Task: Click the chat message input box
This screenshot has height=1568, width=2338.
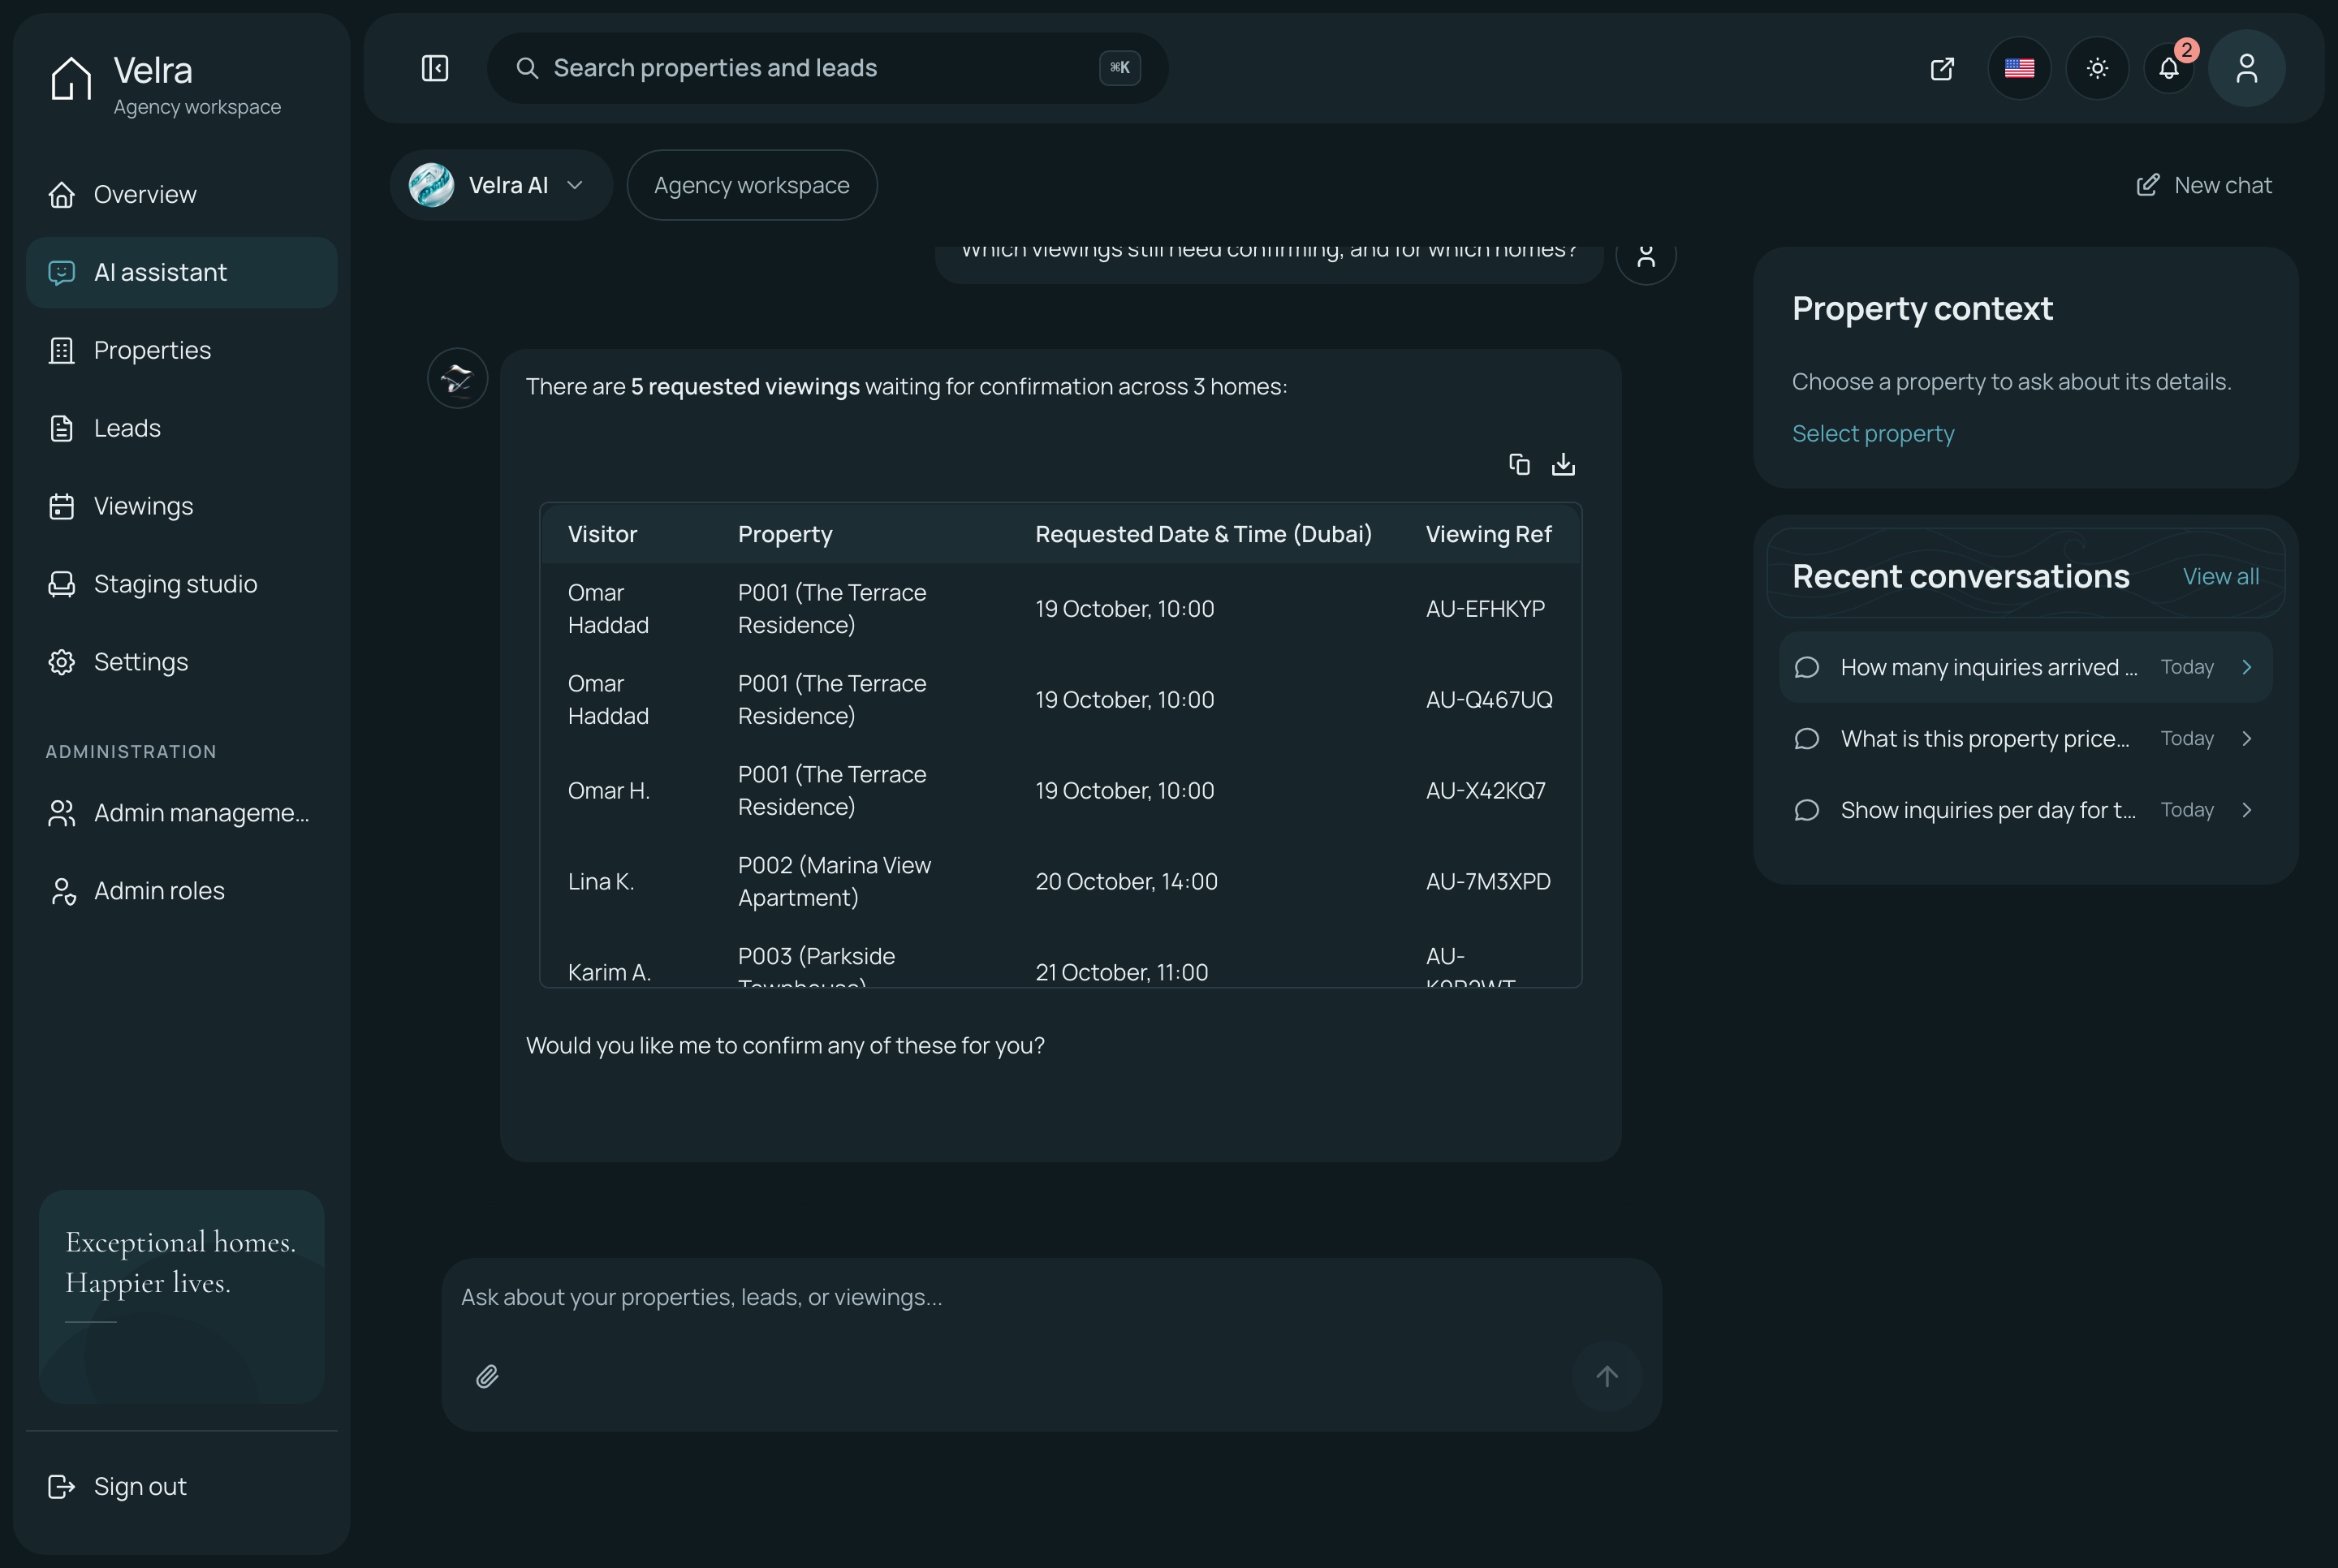Action: (1051, 1297)
